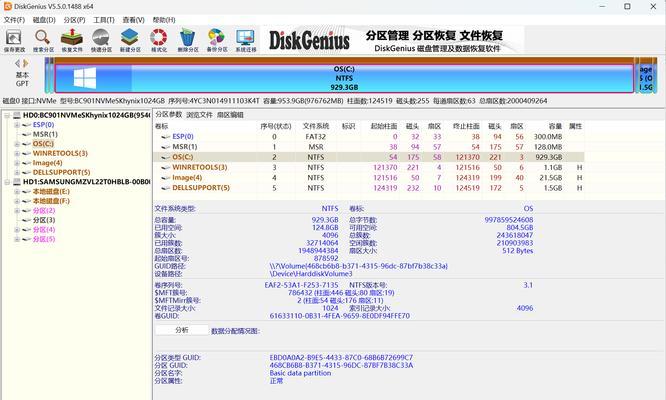Click the 新建分区 new partition icon
The width and height of the screenshot is (666, 400).
pyautogui.click(x=130, y=40)
